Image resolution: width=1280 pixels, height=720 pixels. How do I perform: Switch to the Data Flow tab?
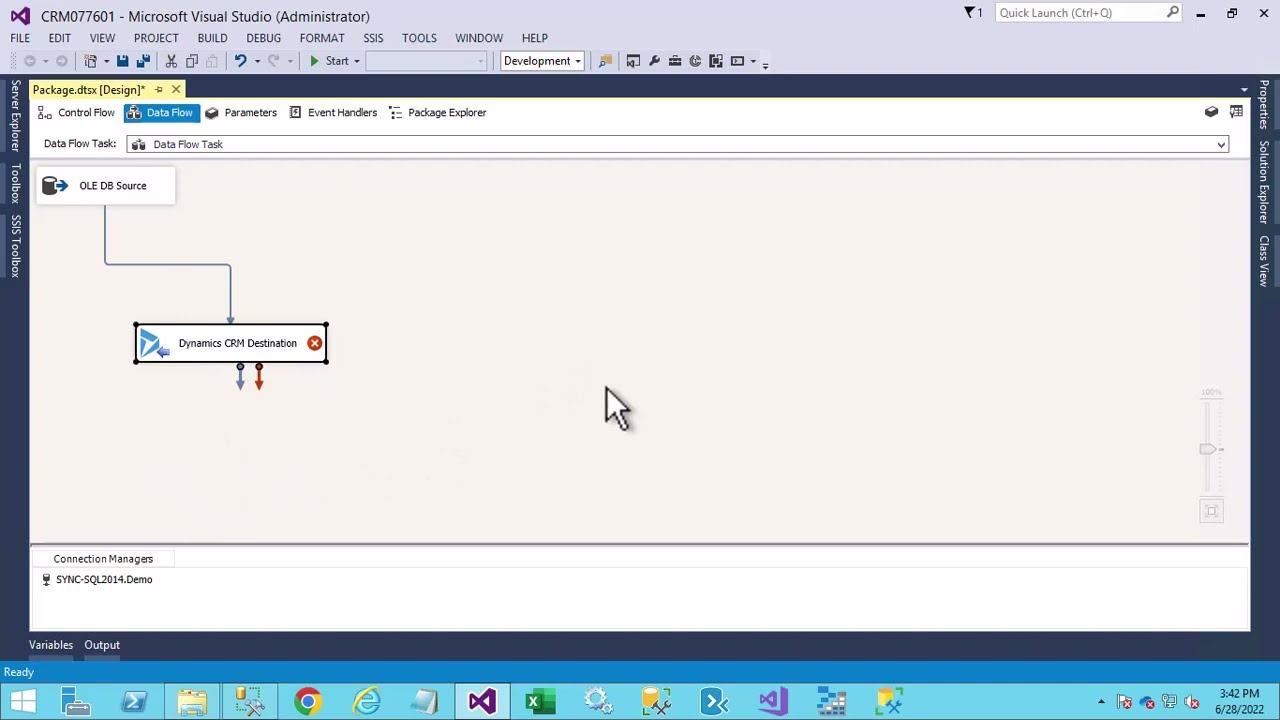(x=161, y=113)
